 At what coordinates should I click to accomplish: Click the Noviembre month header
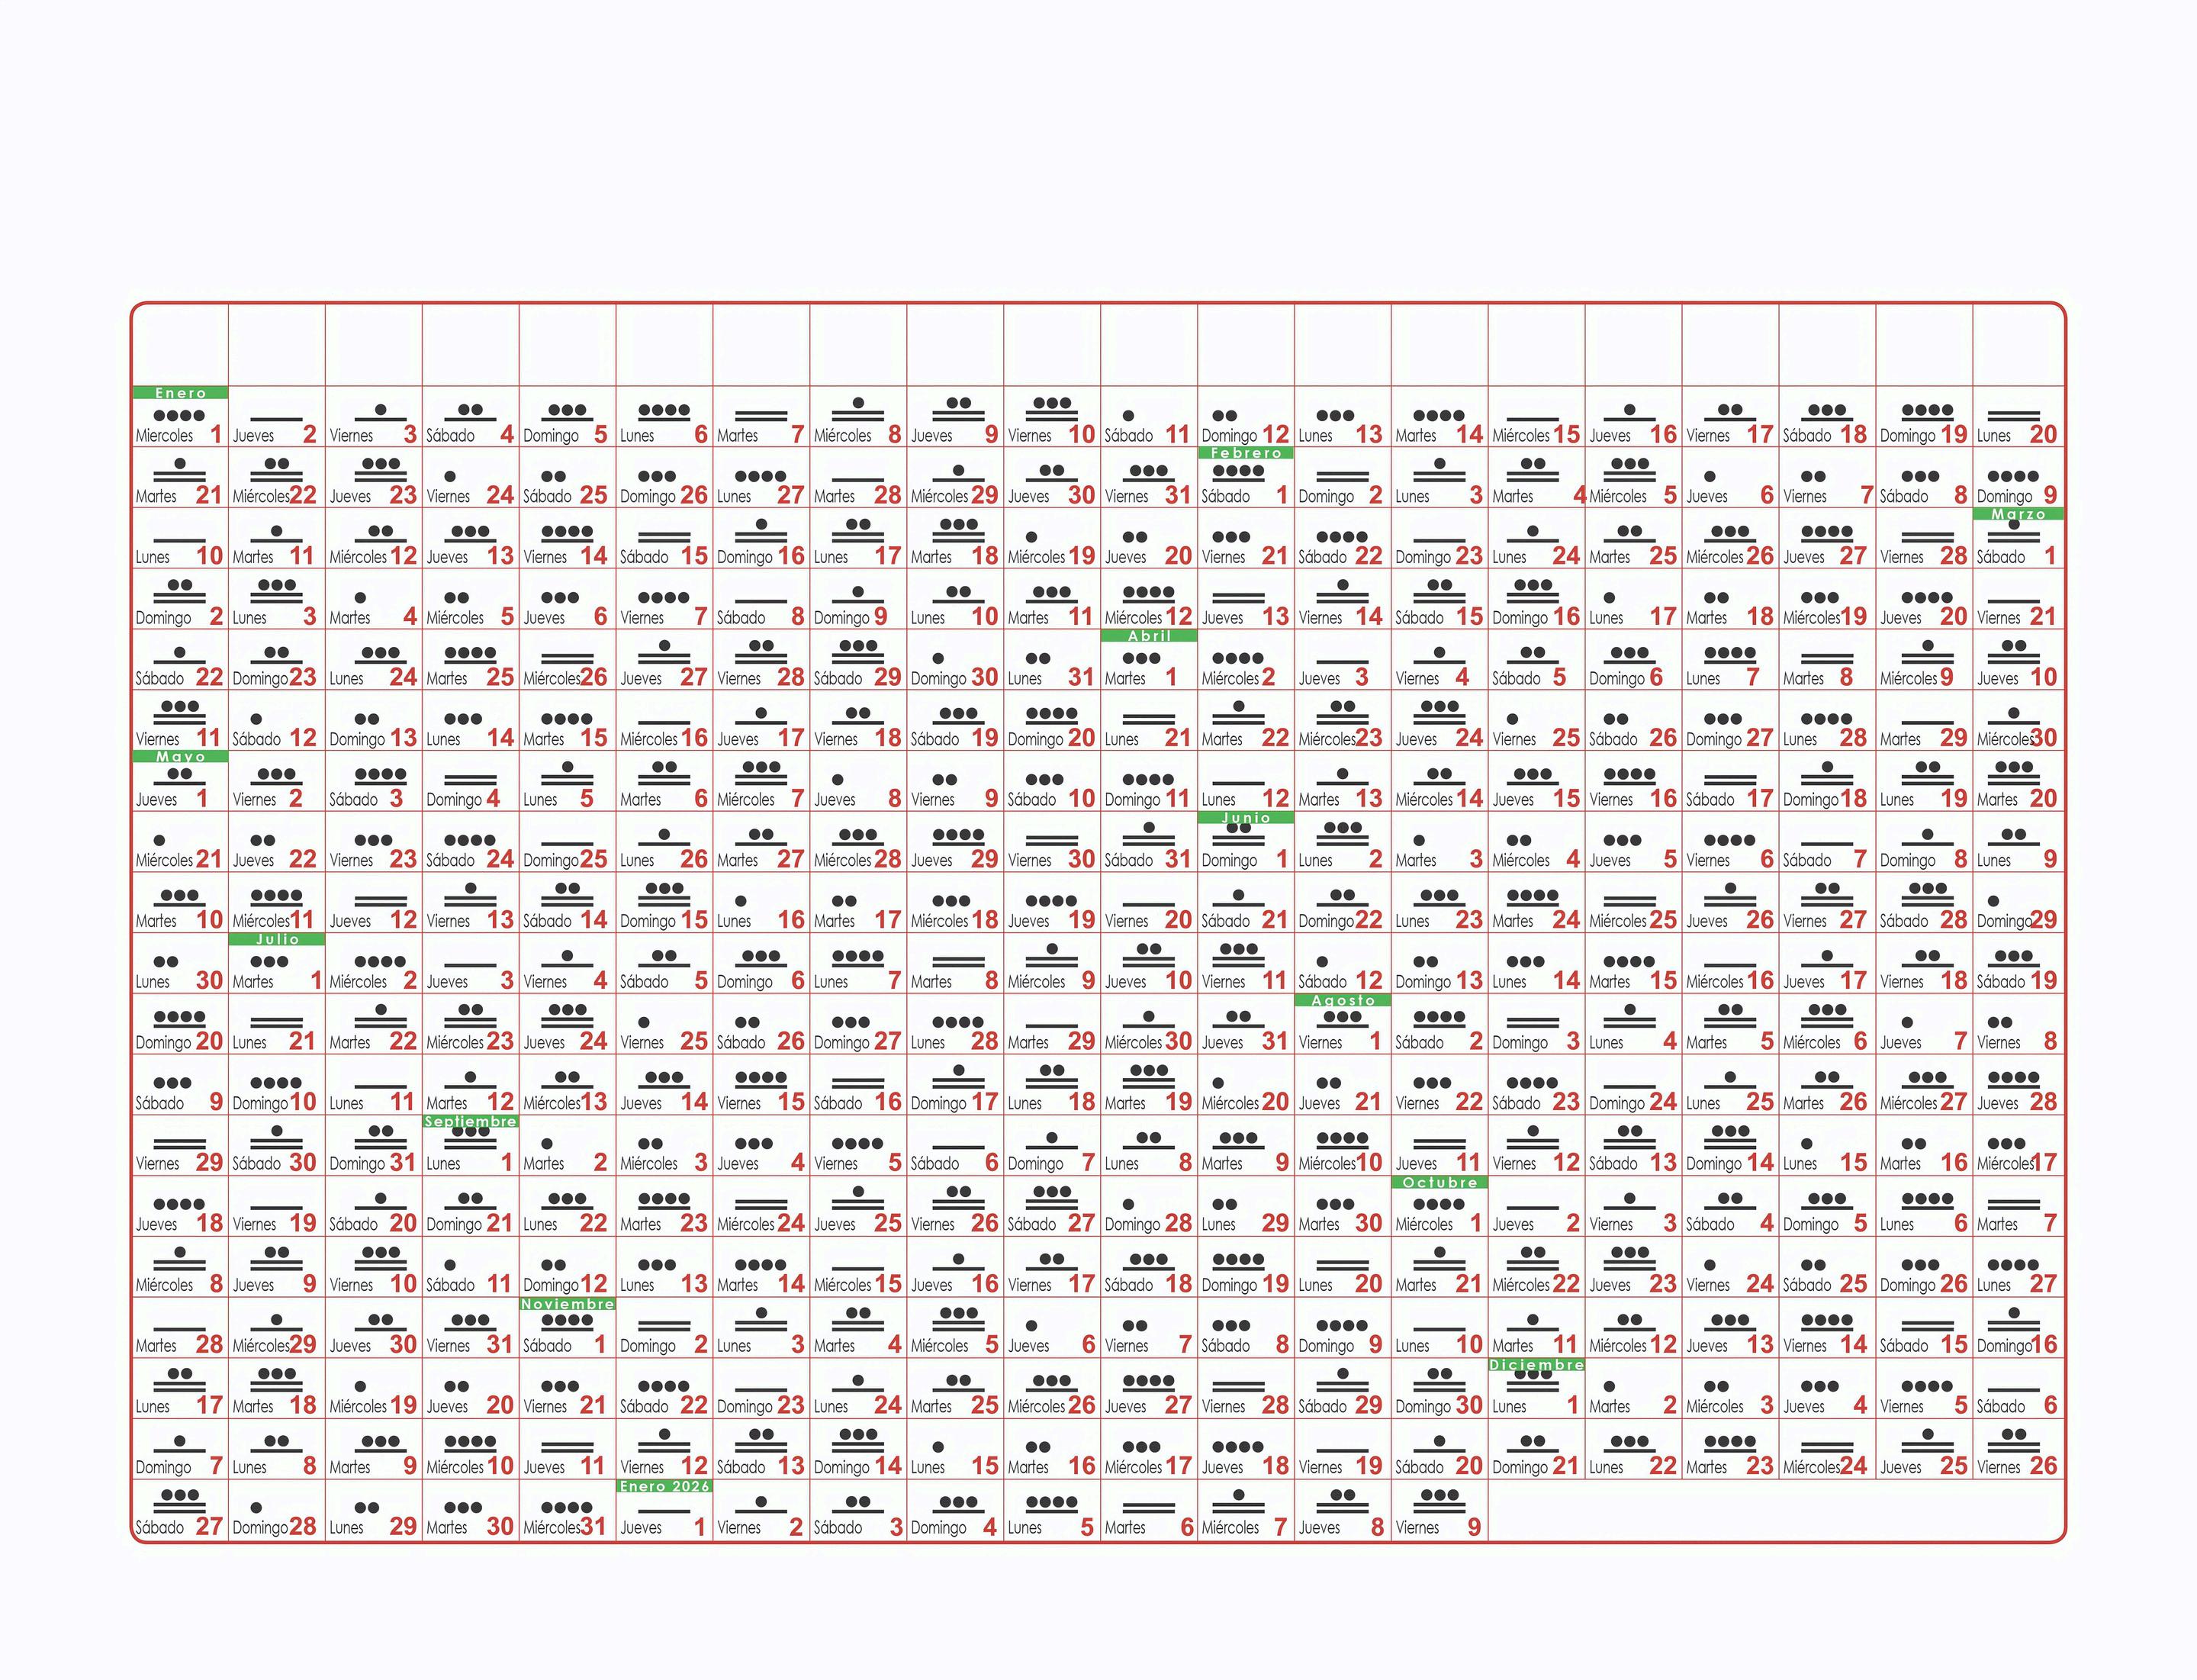[567, 1304]
